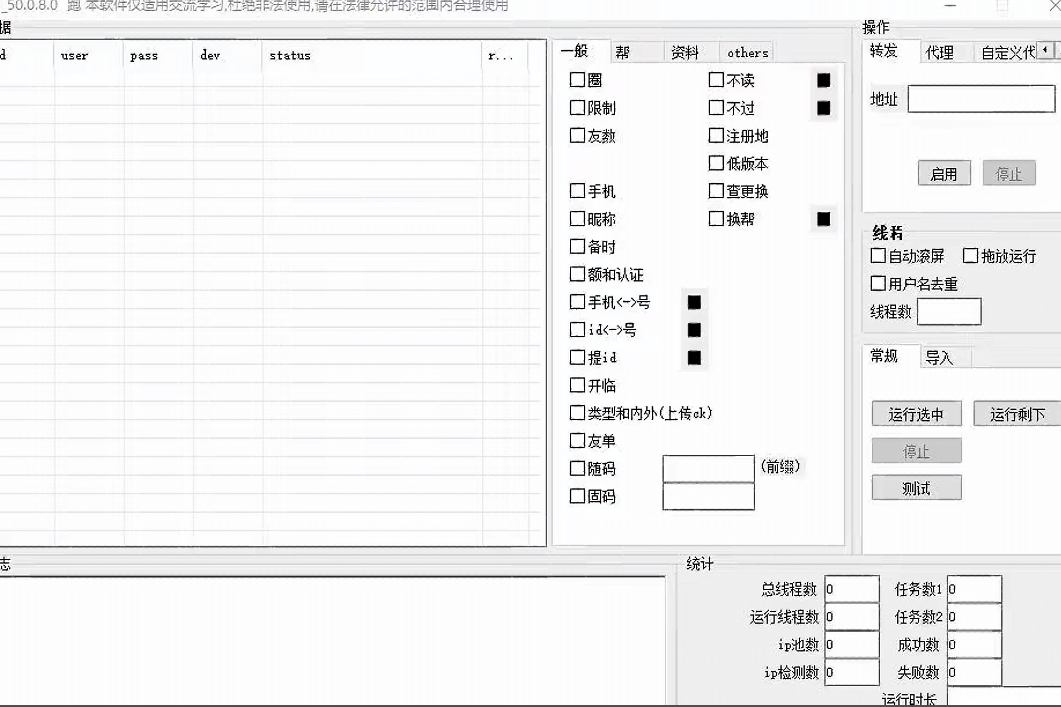Screen dimensions: 1061x707
Task: Sort table by pass column header
Action: click(x=158, y=55)
